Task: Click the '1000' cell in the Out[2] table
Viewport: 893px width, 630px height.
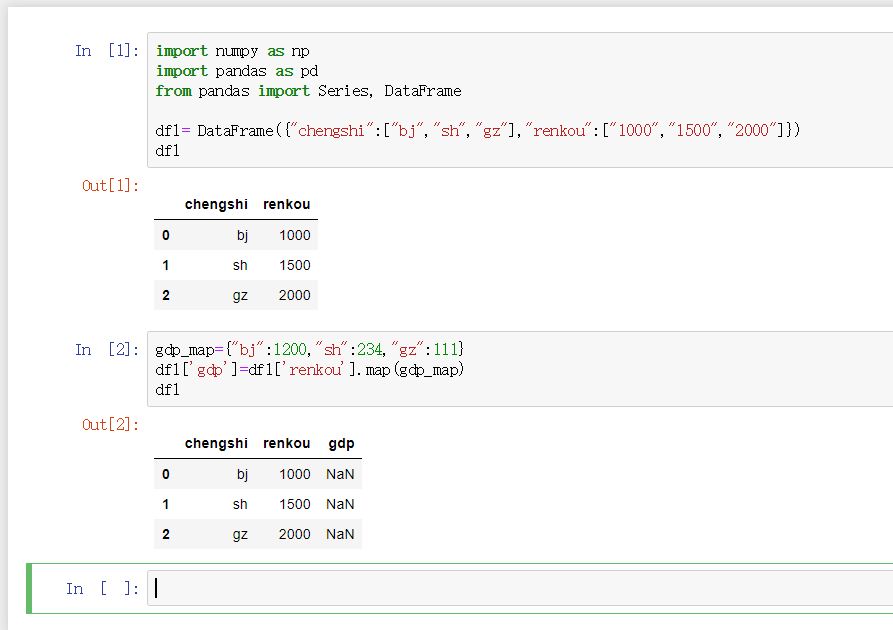Action: [x=294, y=474]
